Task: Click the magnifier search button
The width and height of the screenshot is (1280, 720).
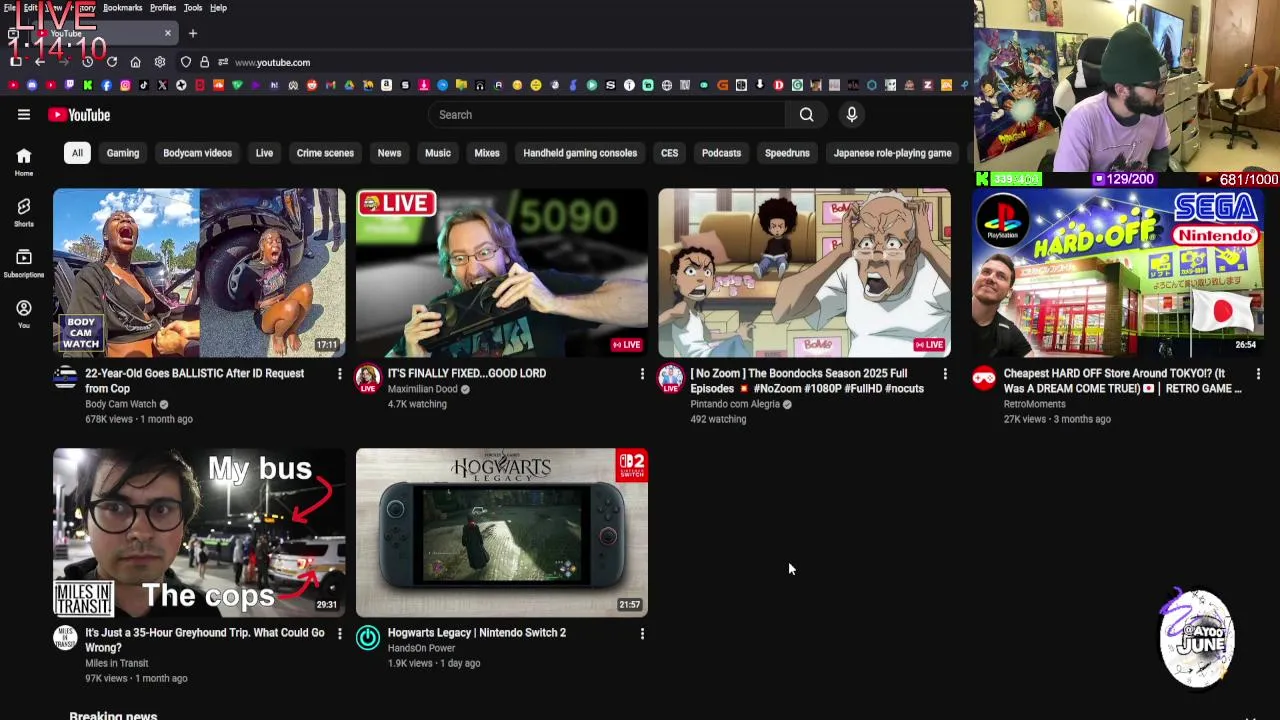Action: pyautogui.click(x=806, y=115)
